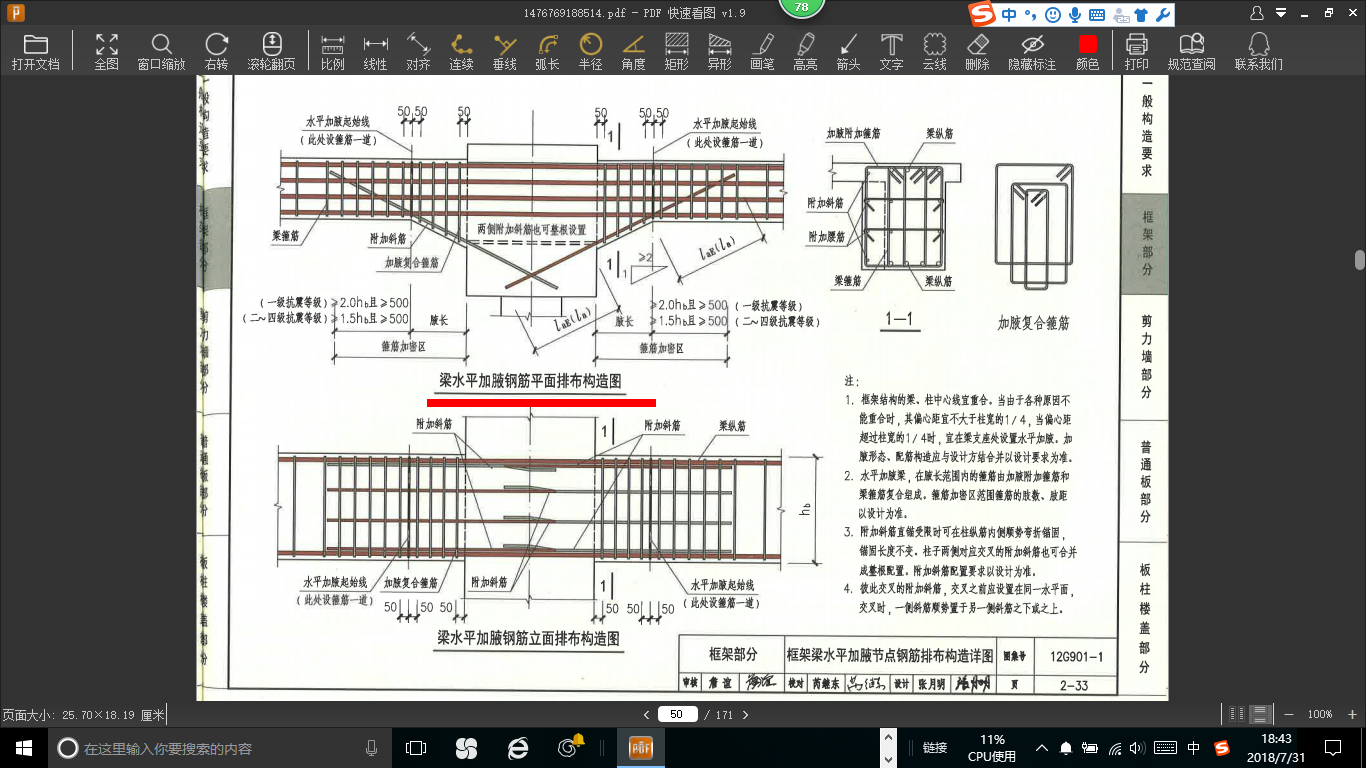This screenshot has height=768, width=1366.
Task: Select the perpendicular 垂线 tool
Action: point(505,52)
